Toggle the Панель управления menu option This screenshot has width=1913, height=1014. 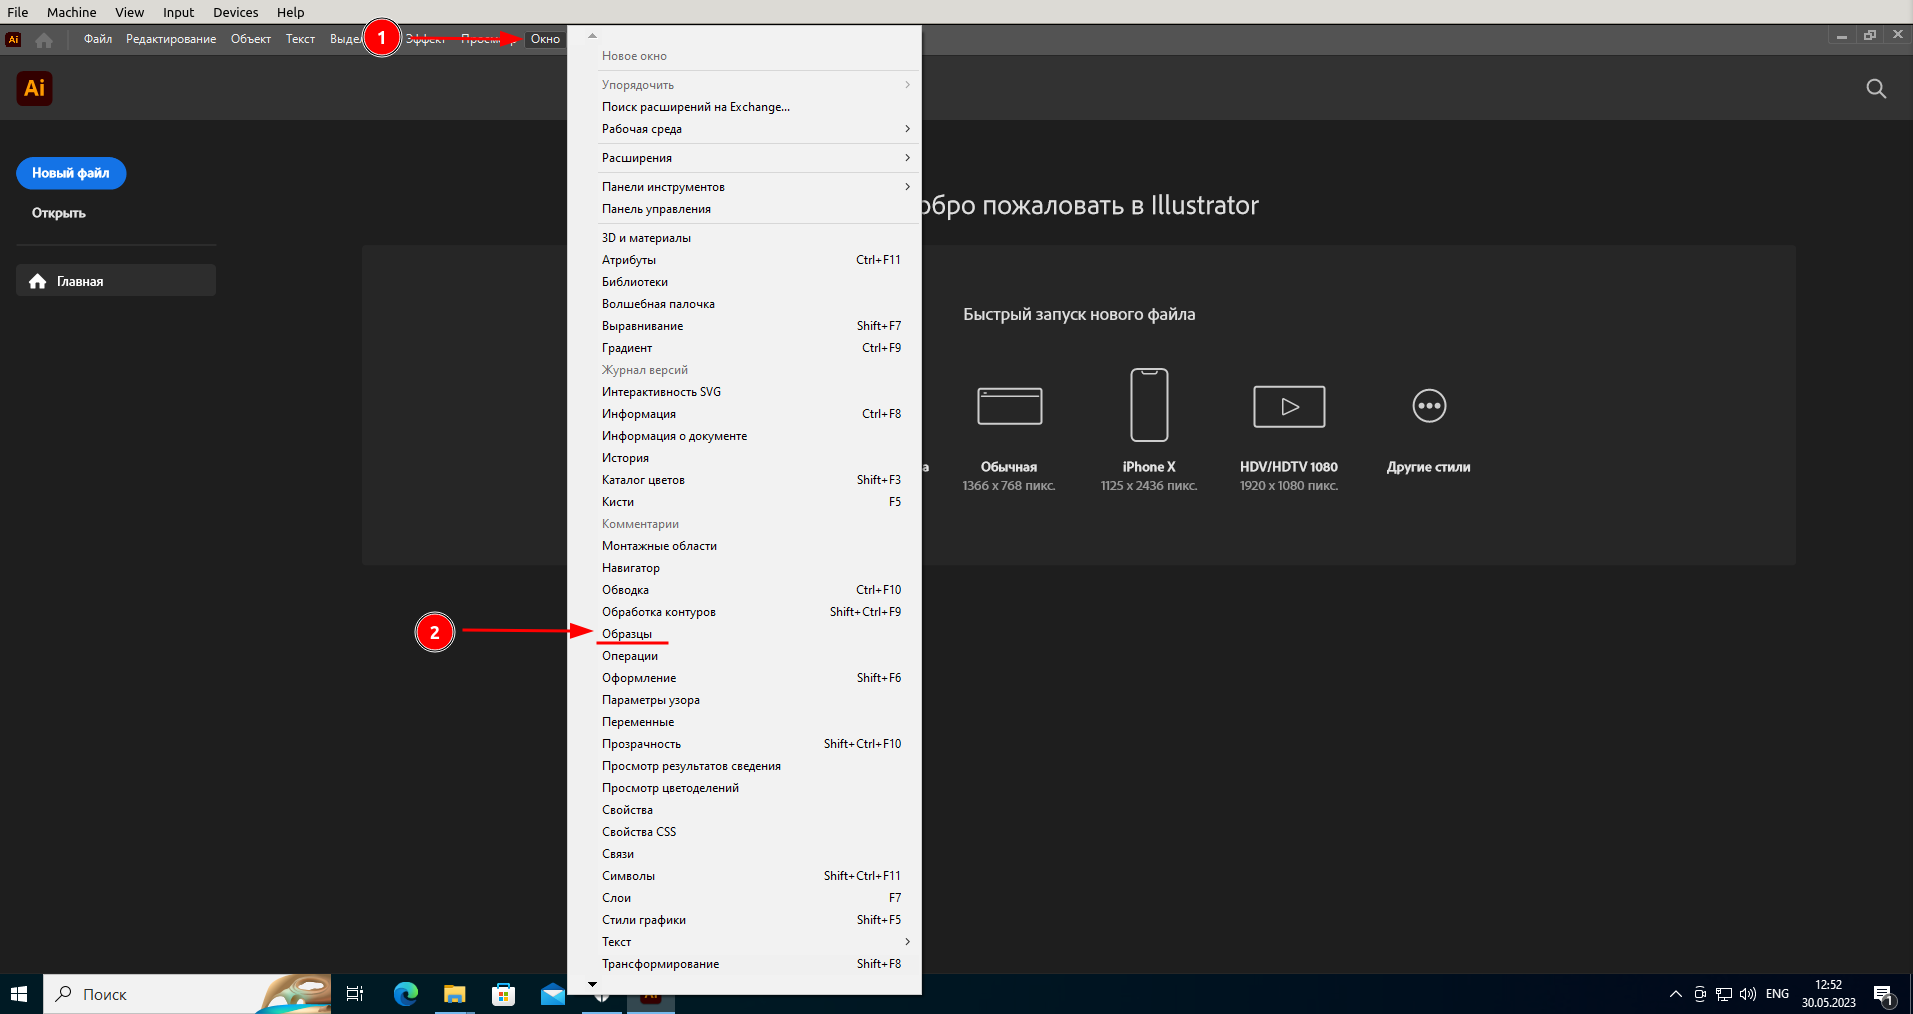point(656,209)
